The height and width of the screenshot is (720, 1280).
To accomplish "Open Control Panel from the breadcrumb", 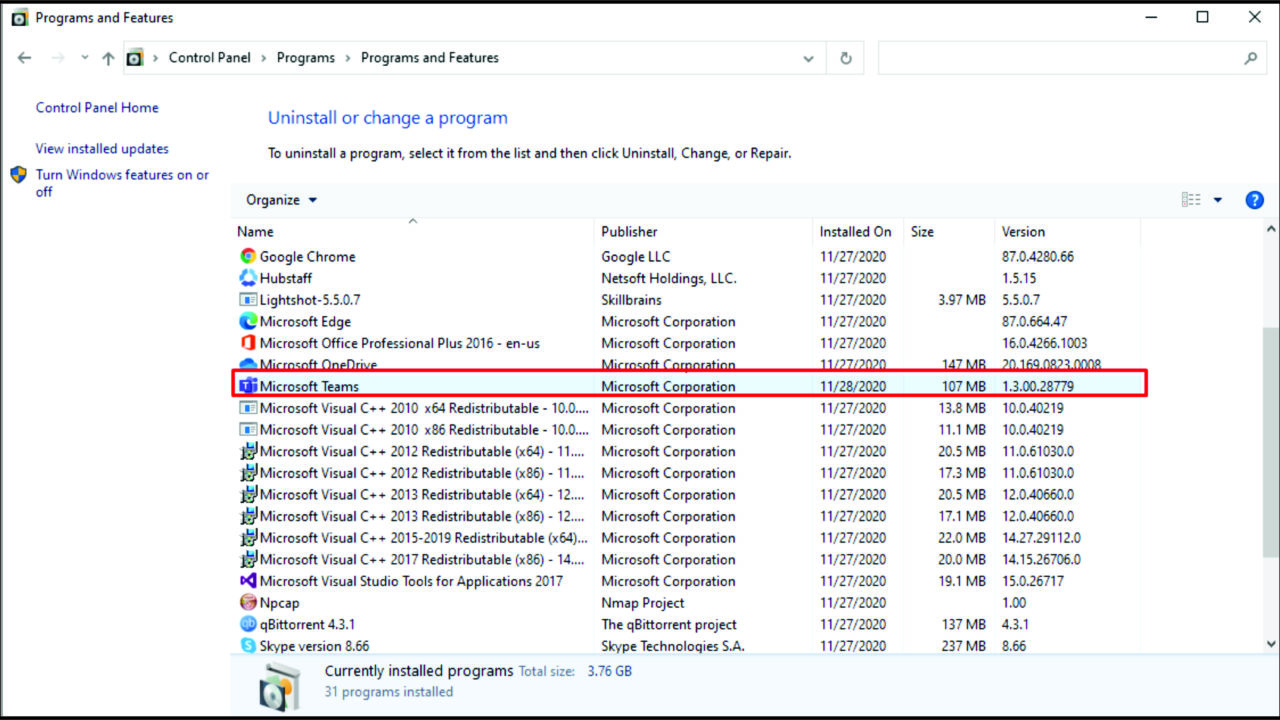I will (x=210, y=58).
